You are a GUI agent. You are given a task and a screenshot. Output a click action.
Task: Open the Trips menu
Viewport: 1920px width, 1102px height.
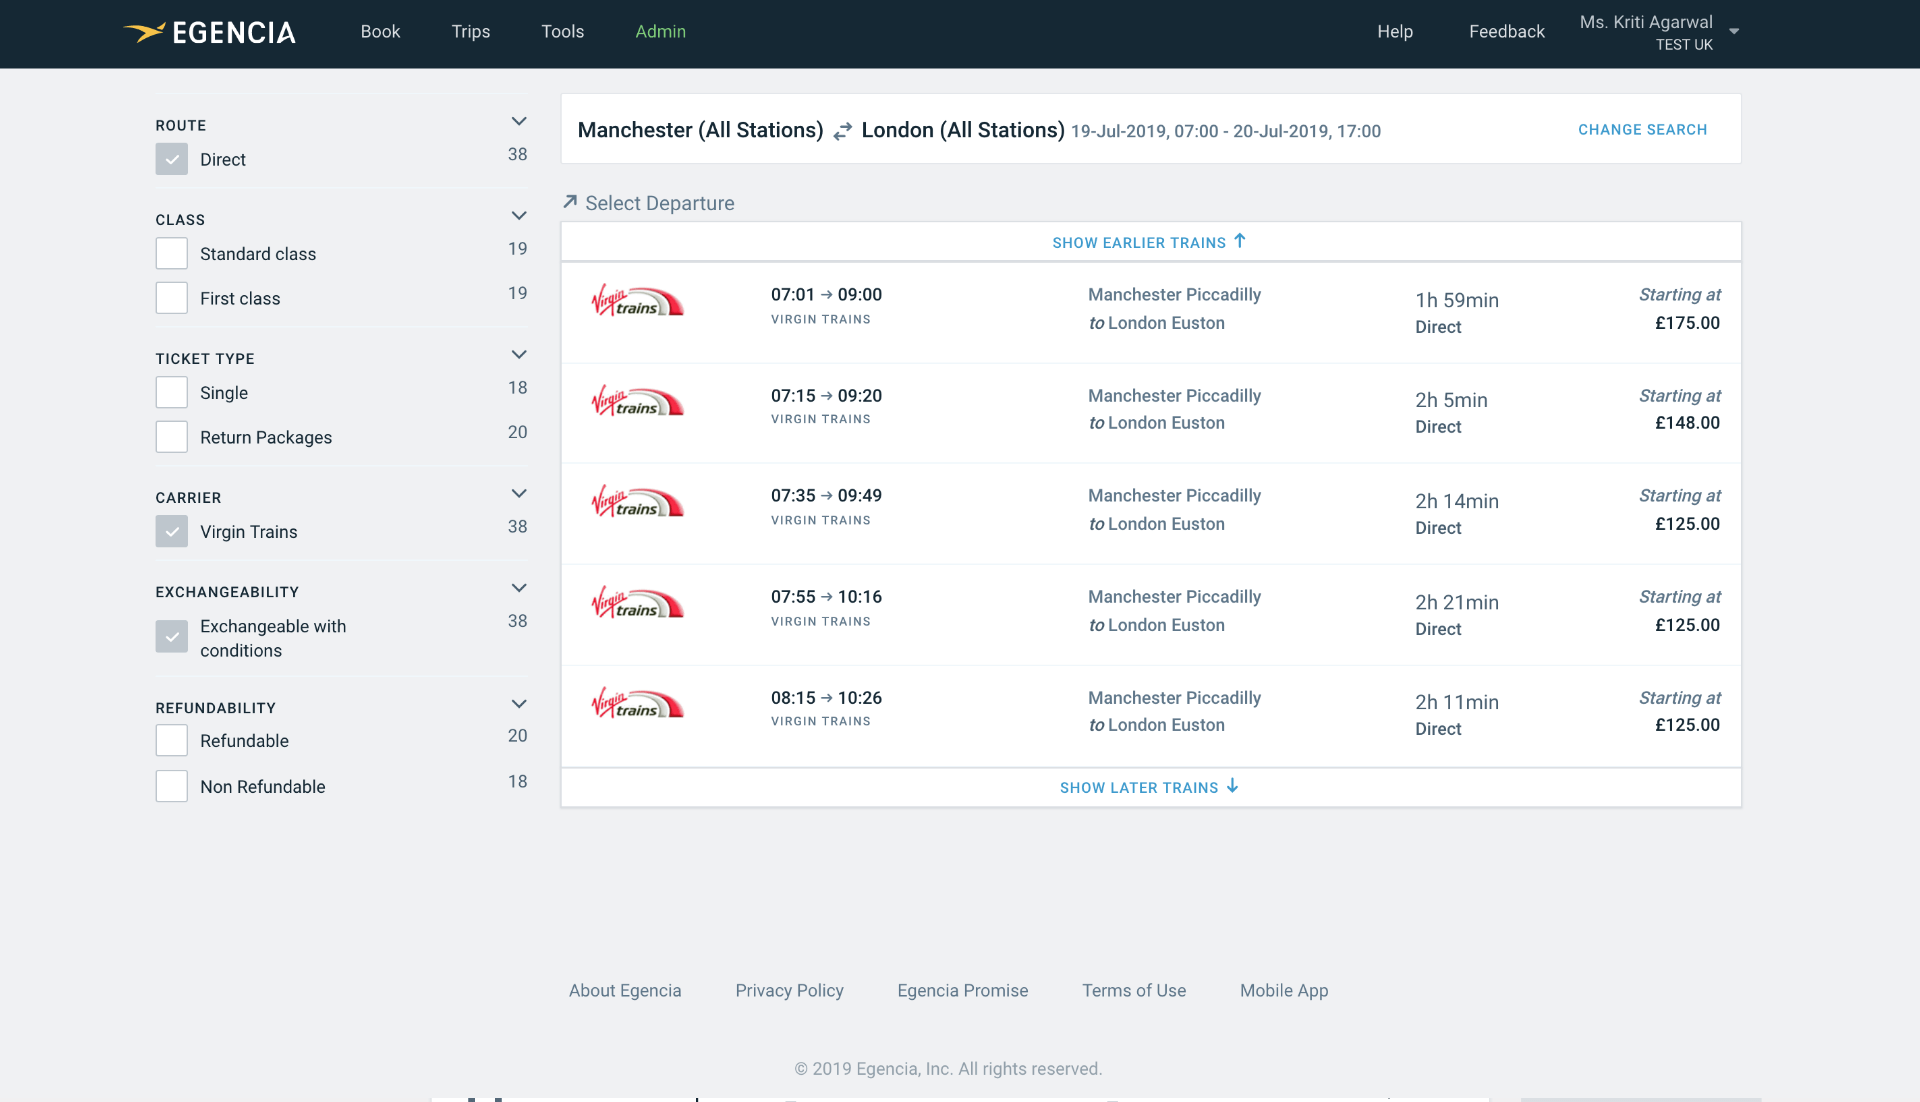tap(470, 32)
